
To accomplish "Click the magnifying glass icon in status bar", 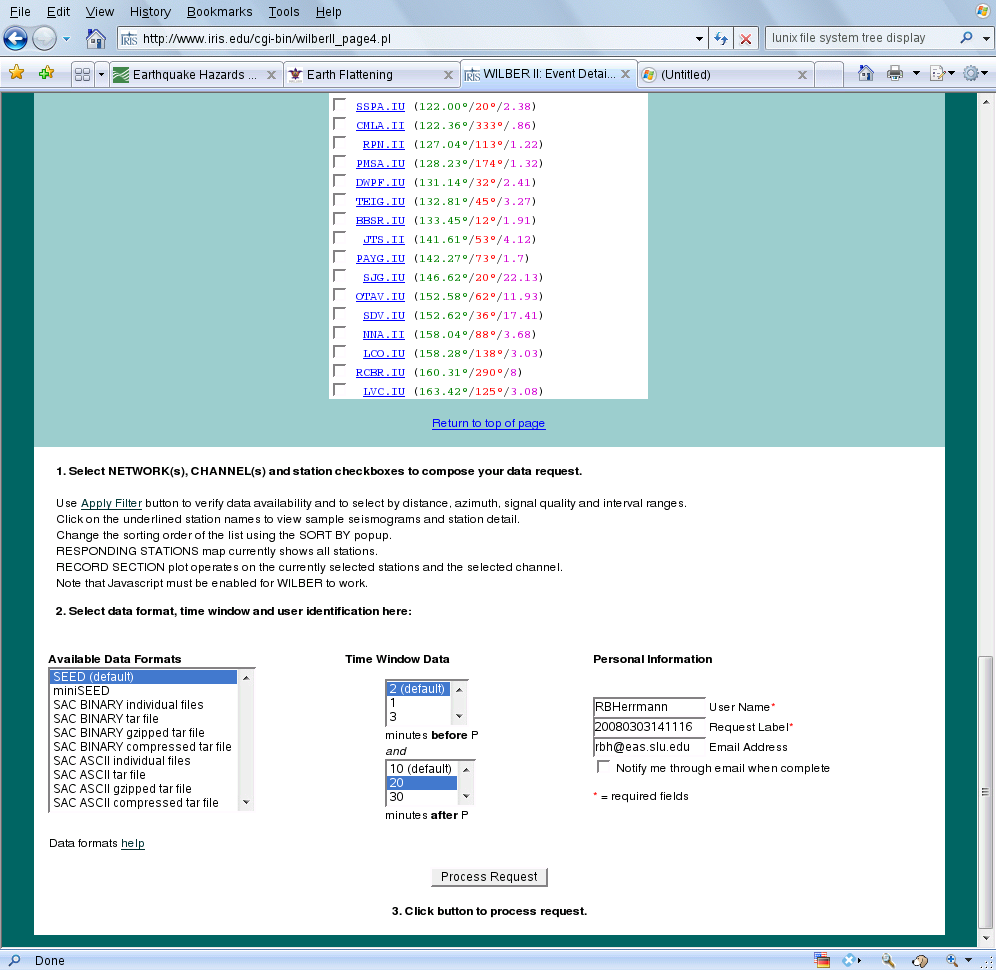I will 888,960.
